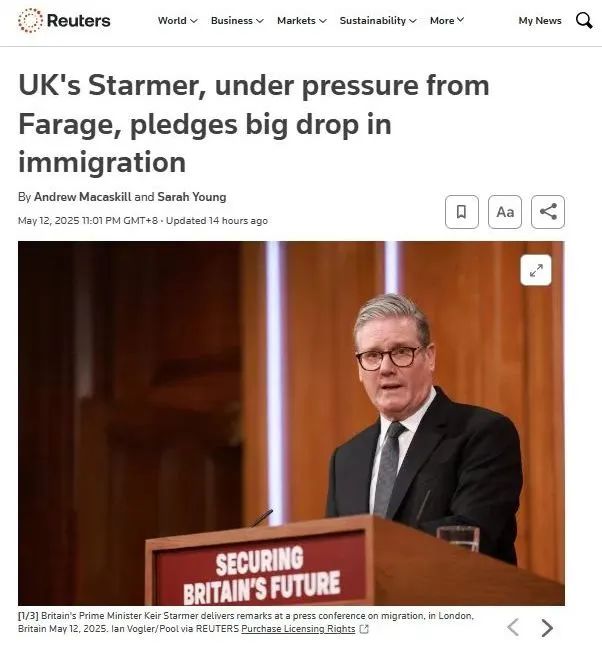Open author Sarah Young's profile
602x646 pixels.
pyautogui.click(x=192, y=197)
